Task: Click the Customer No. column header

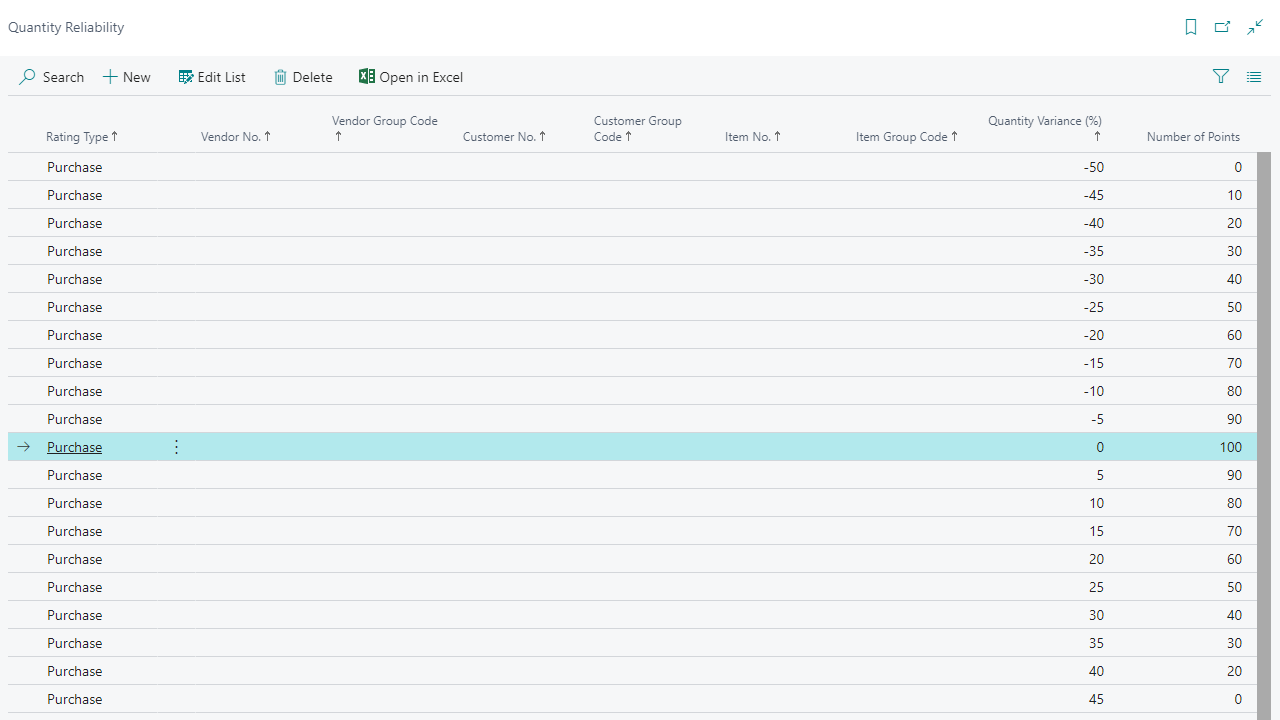Action: tap(504, 137)
